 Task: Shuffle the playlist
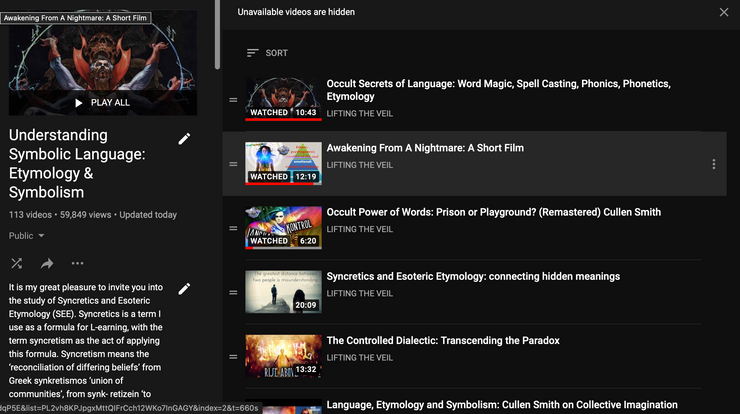click(x=17, y=264)
